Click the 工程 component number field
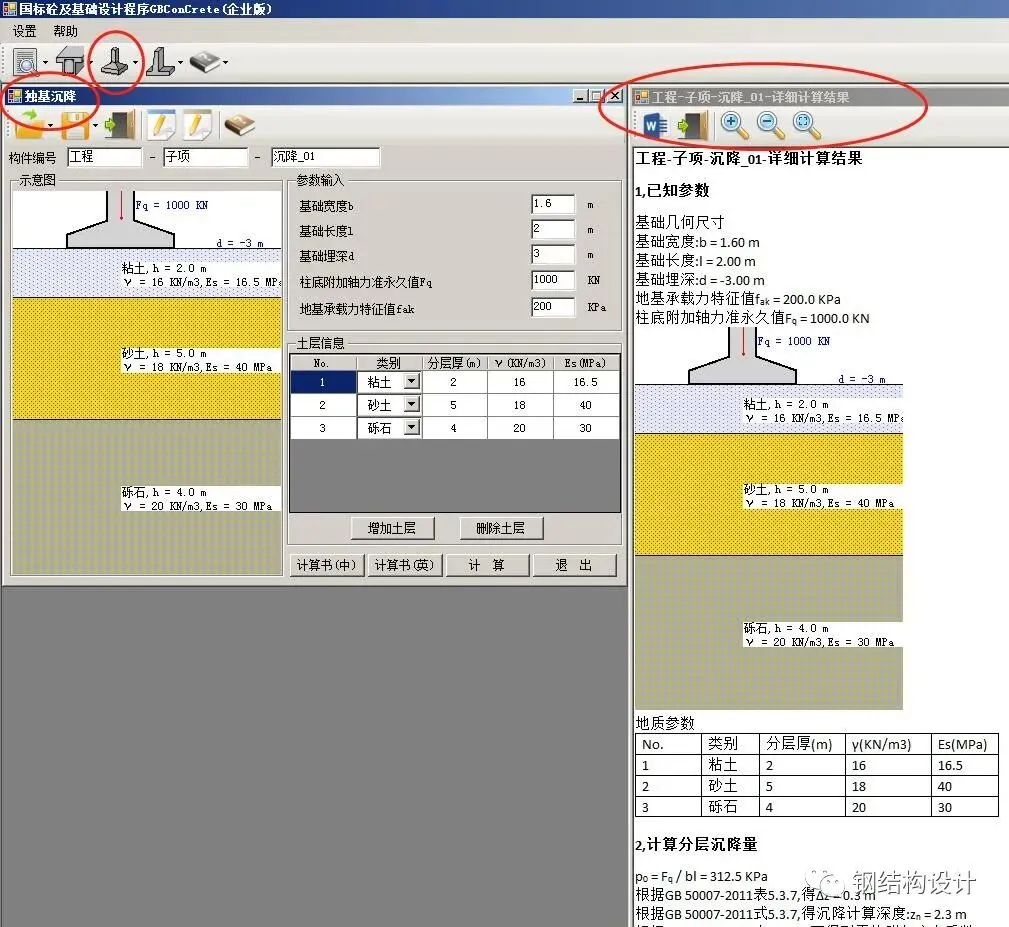Screen dimensions: 1009x927 (x=104, y=157)
